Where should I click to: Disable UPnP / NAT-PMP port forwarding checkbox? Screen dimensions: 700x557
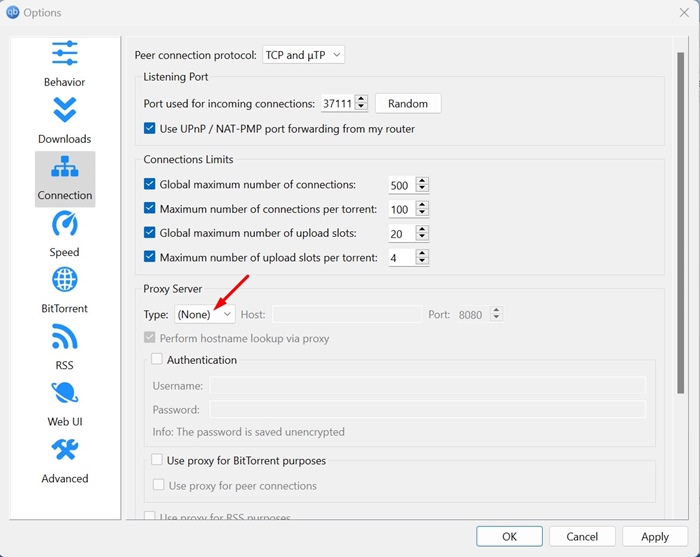click(x=150, y=129)
